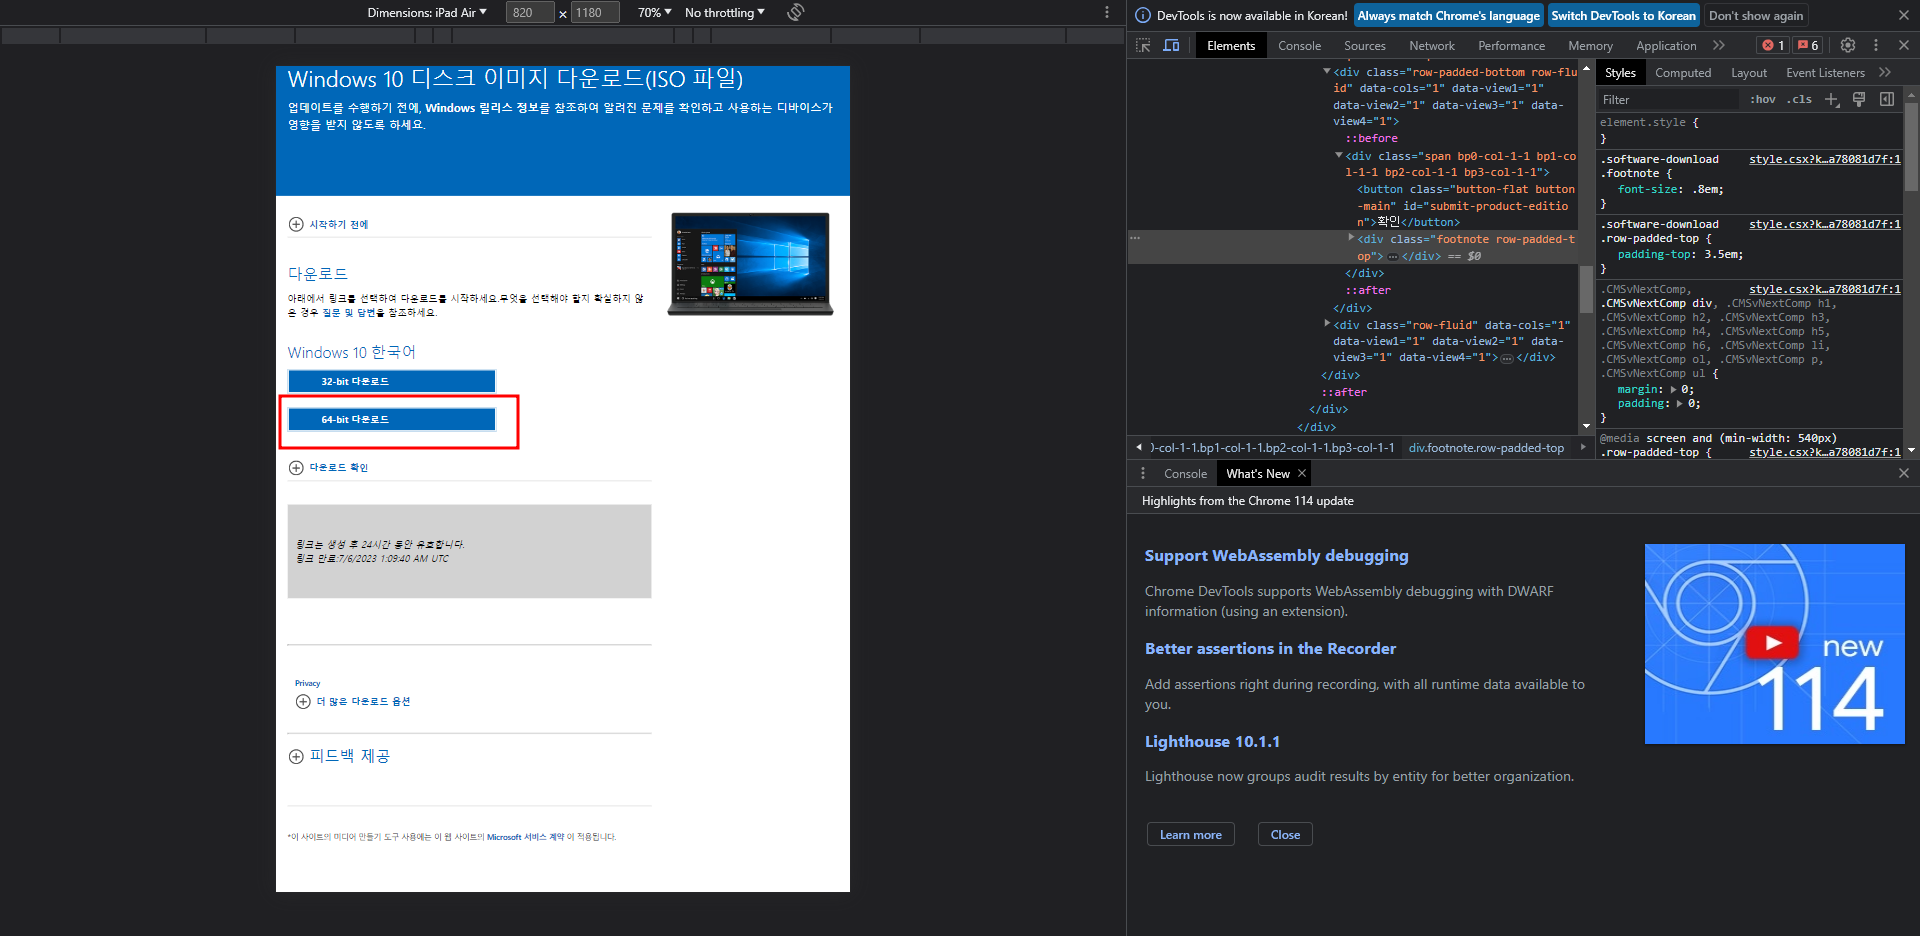Expand the '다운로드 확인' plus section
The height and width of the screenshot is (936, 1920).
[x=296, y=468]
